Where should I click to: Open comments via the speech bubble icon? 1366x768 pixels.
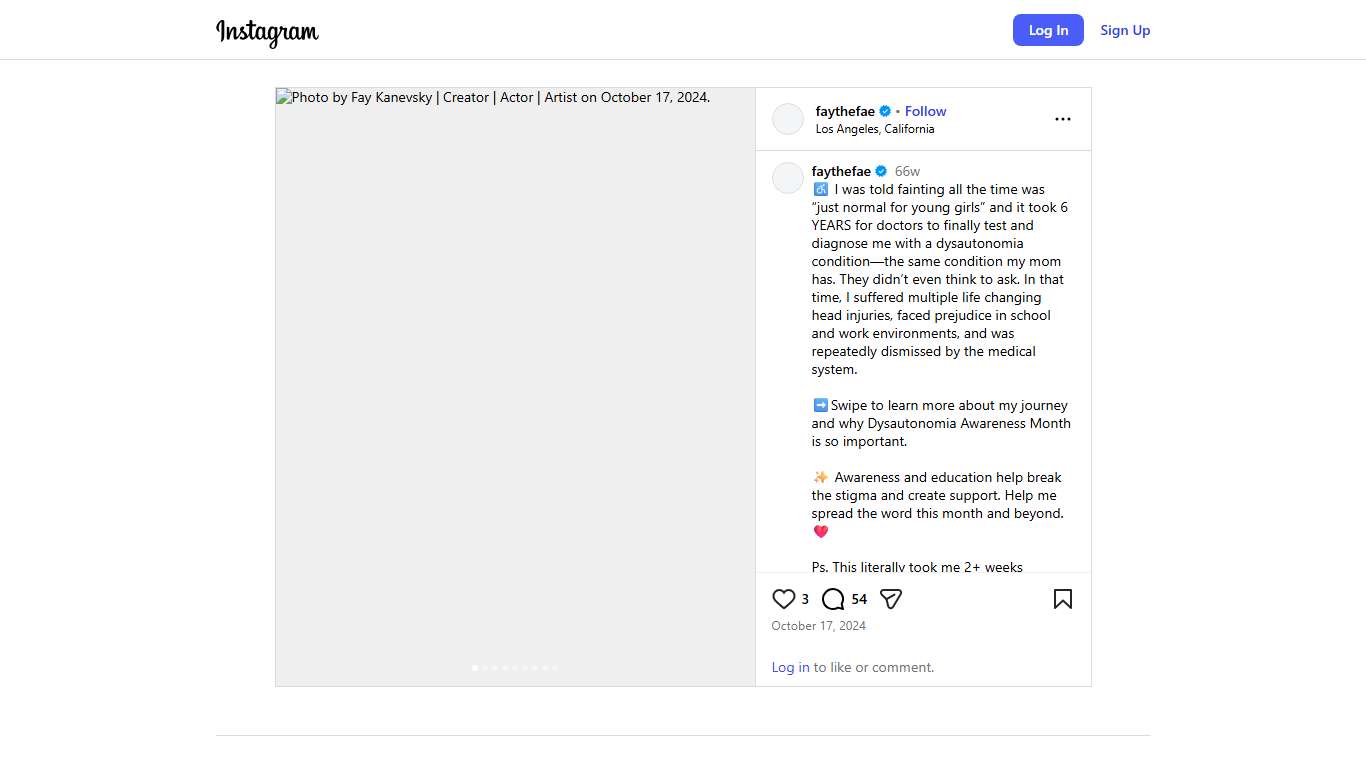click(x=833, y=599)
